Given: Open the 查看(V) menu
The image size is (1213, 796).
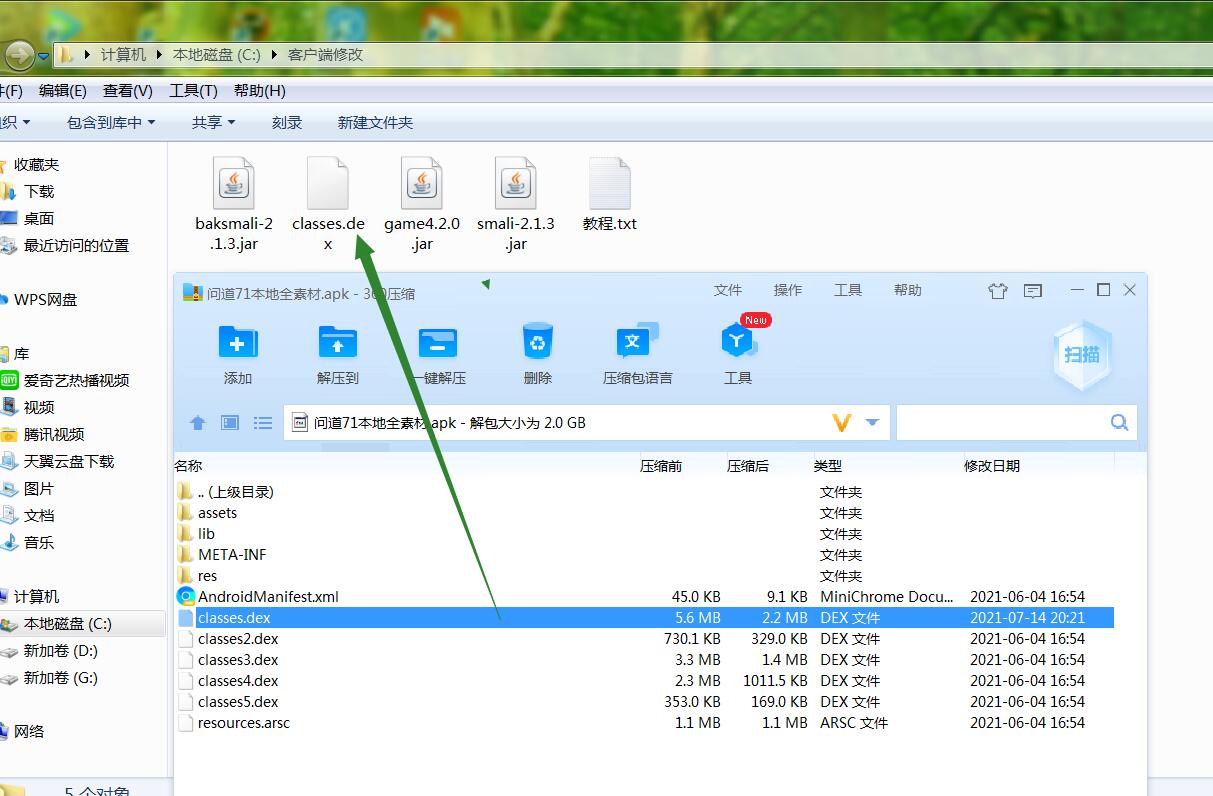Looking at the screenshot, I should click(x=127, y=90).
